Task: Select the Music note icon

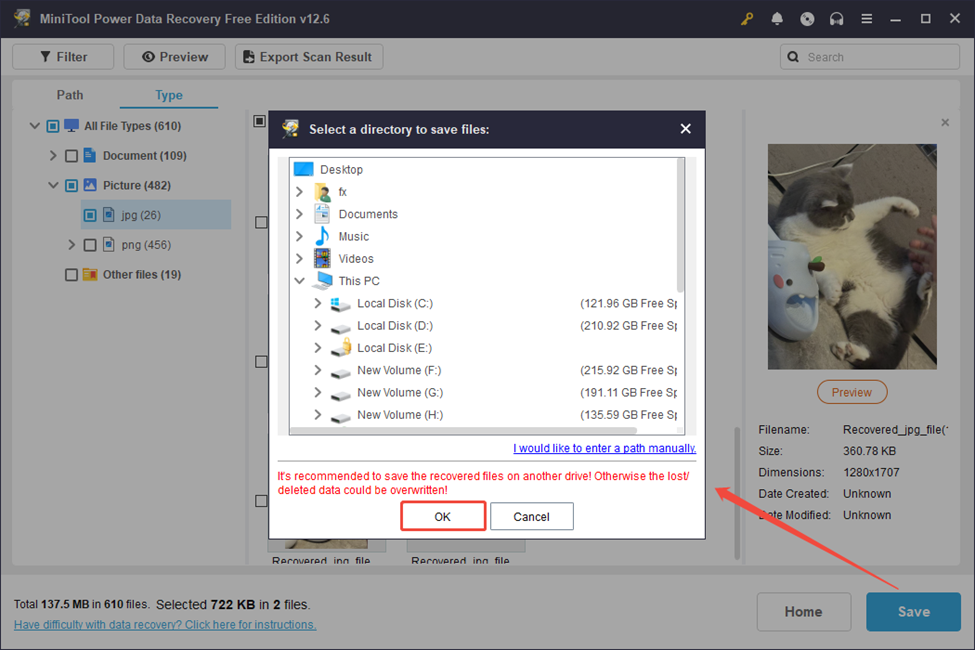Action: click(x=322, y=236)
